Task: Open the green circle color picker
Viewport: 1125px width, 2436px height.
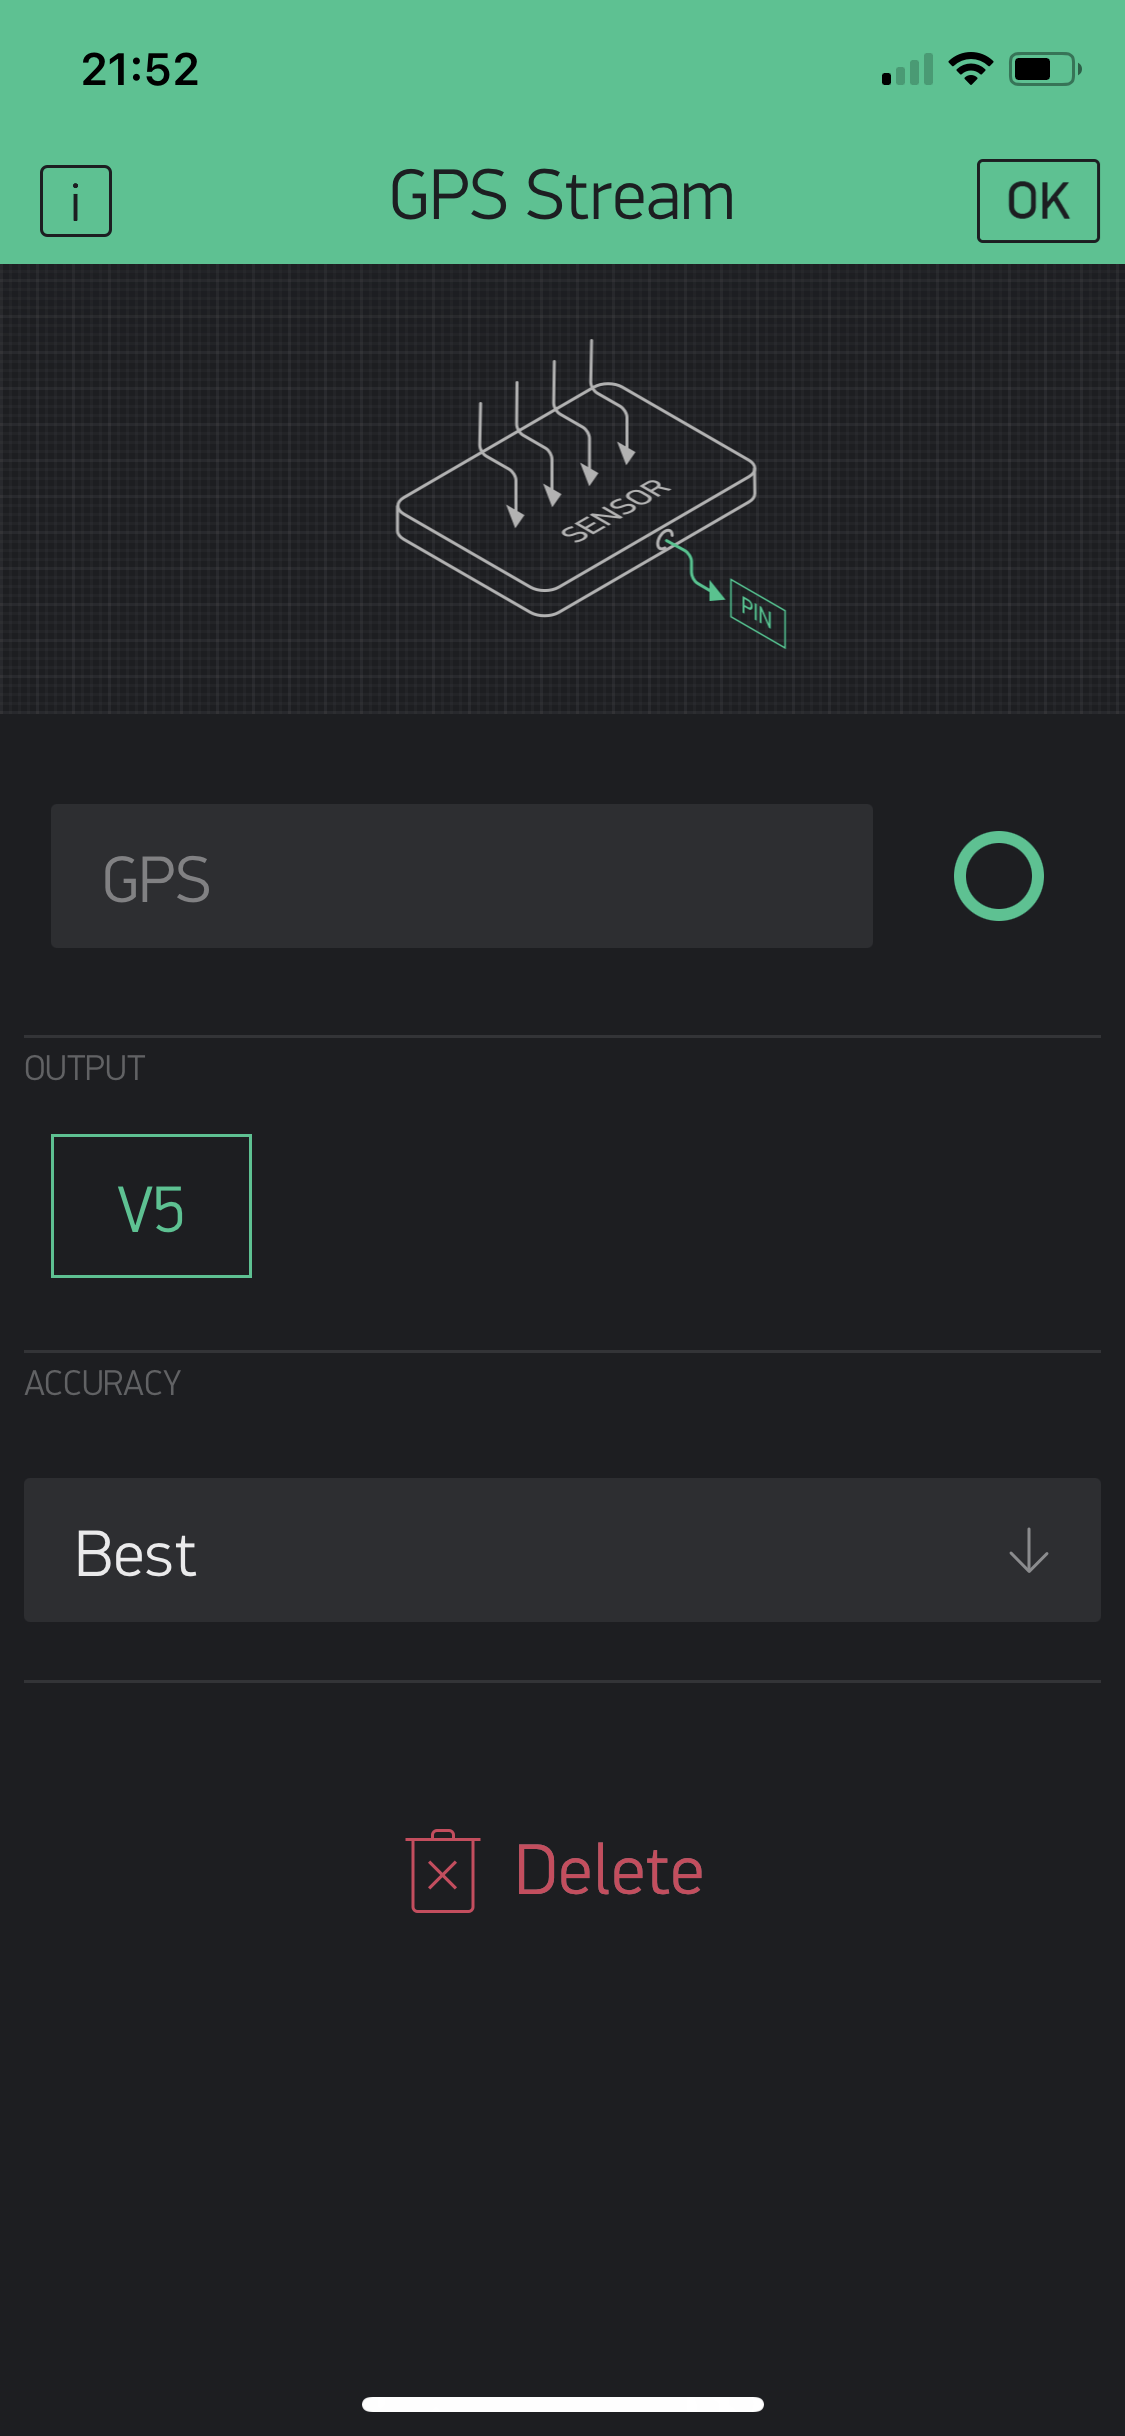Action: (998, 876)
